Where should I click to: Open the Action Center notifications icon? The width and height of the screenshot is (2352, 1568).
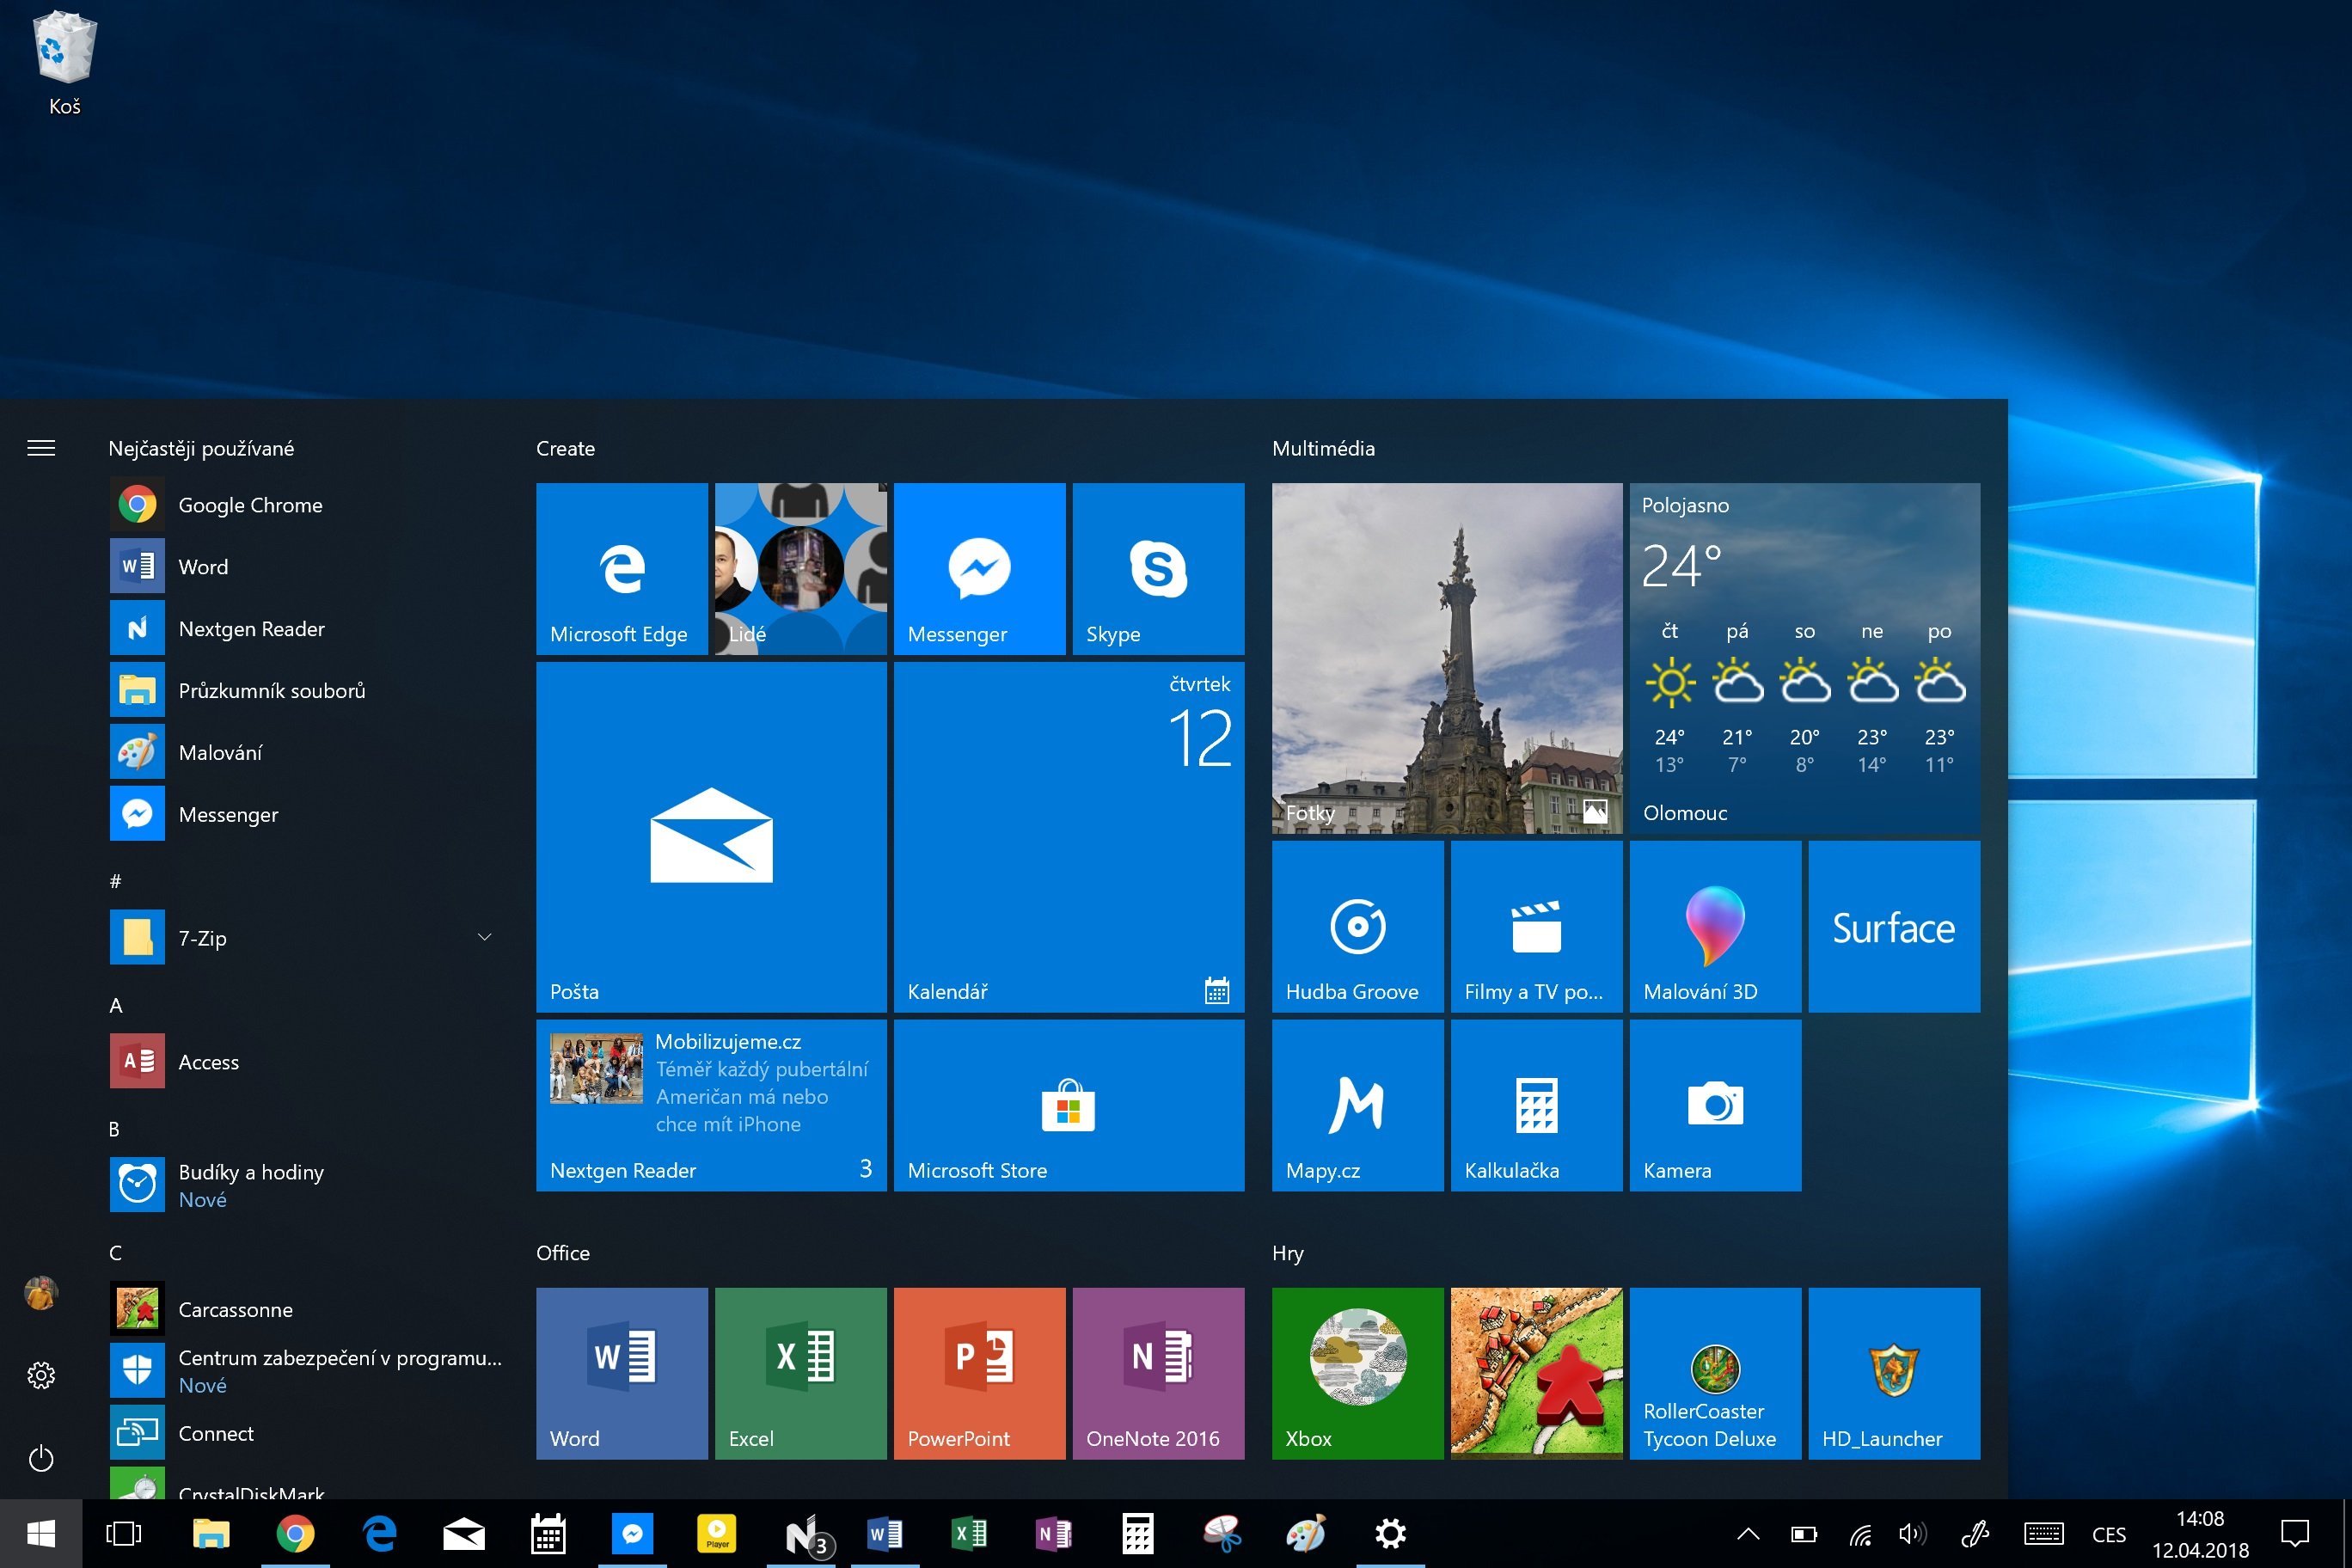coord(2295,1534)
